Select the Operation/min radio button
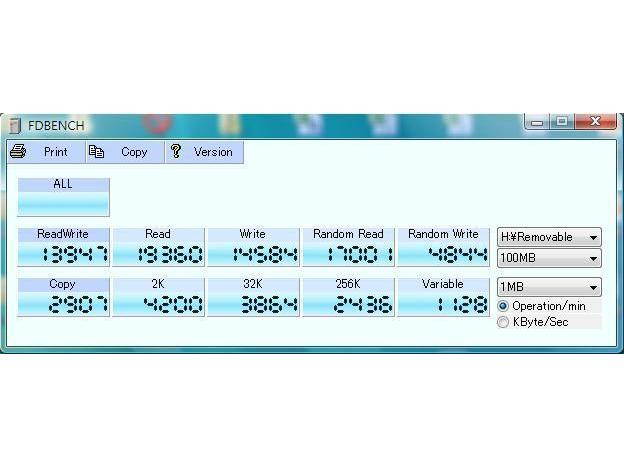Image resolution: width=624 pixels, height=468 pixels. coord(503,306)
